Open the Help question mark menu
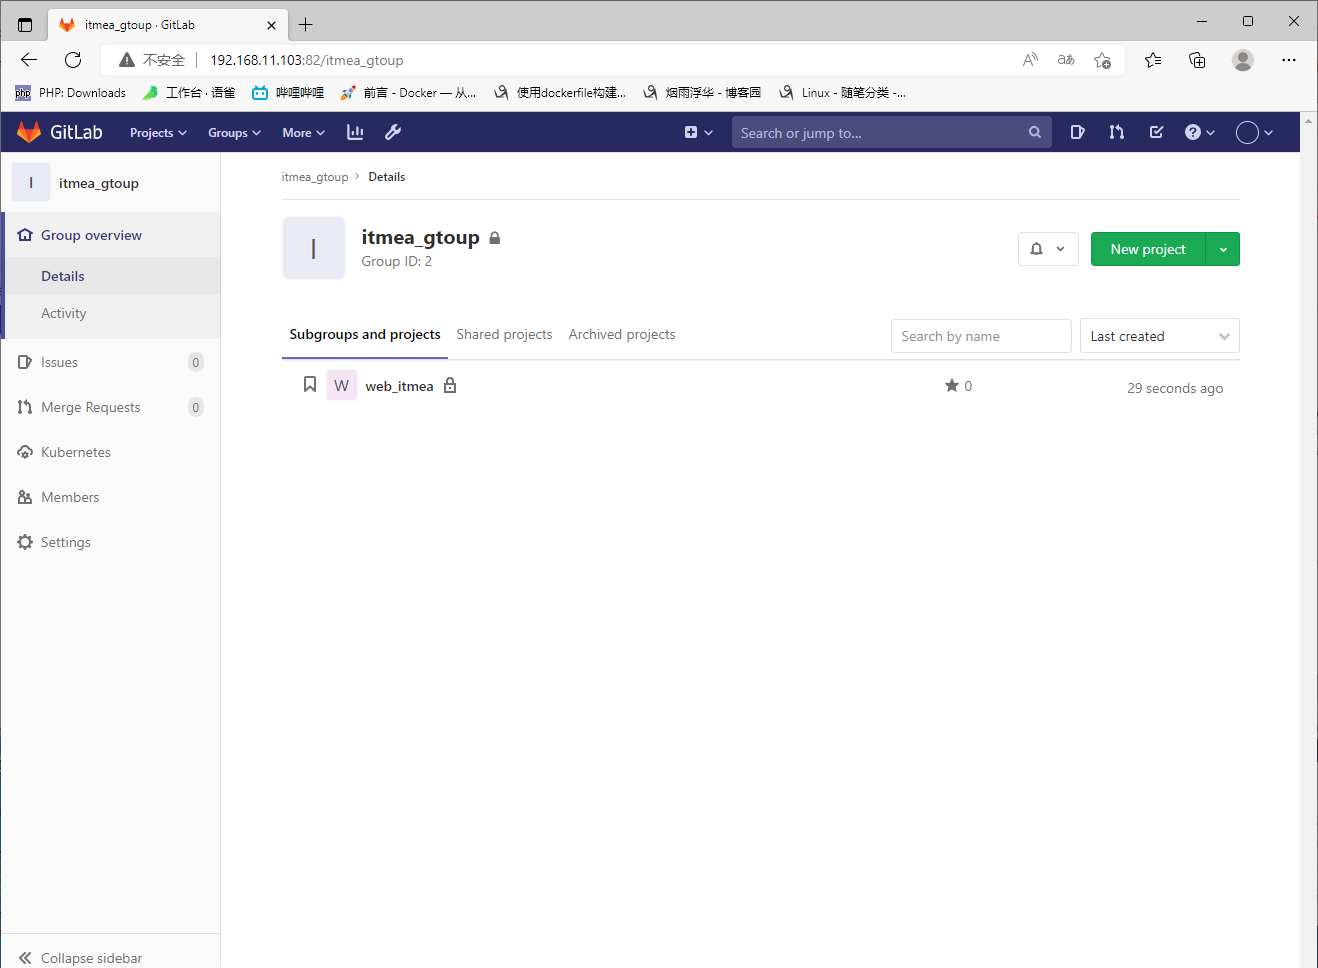The image size is (1318, 968). (x=1199, y=132)
